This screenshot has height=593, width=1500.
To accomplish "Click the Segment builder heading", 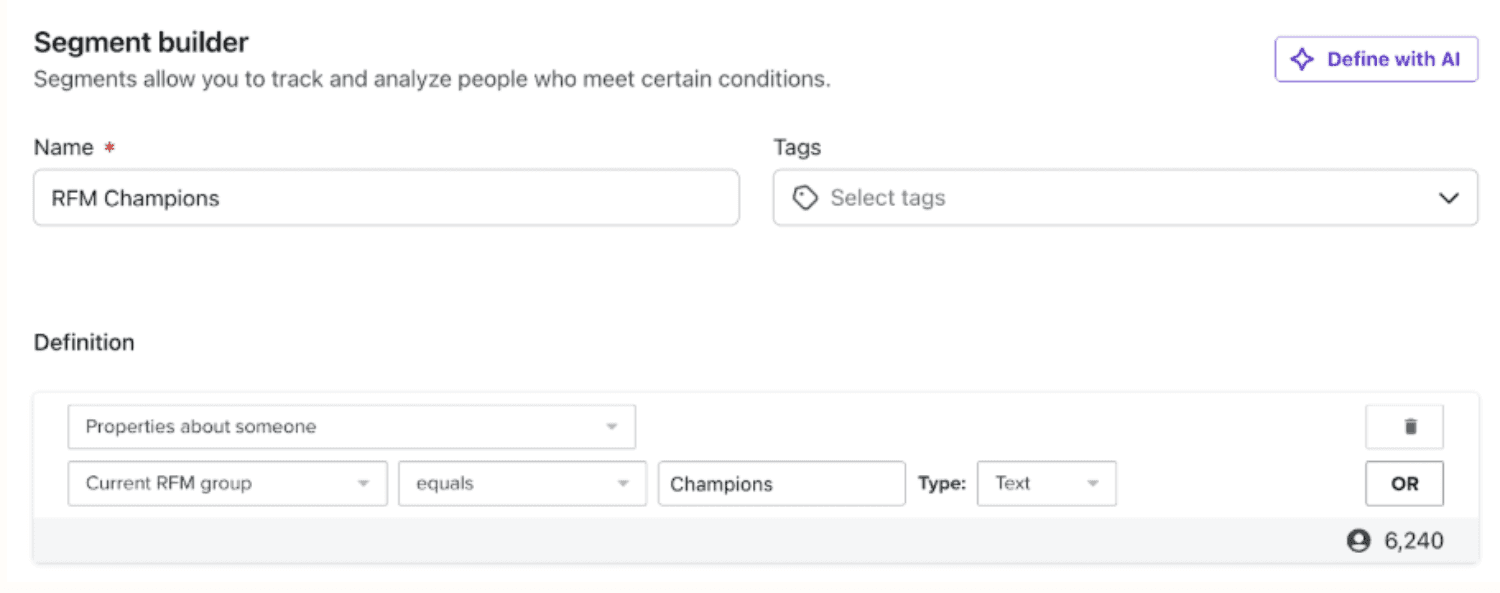I will tap(141, 42).
